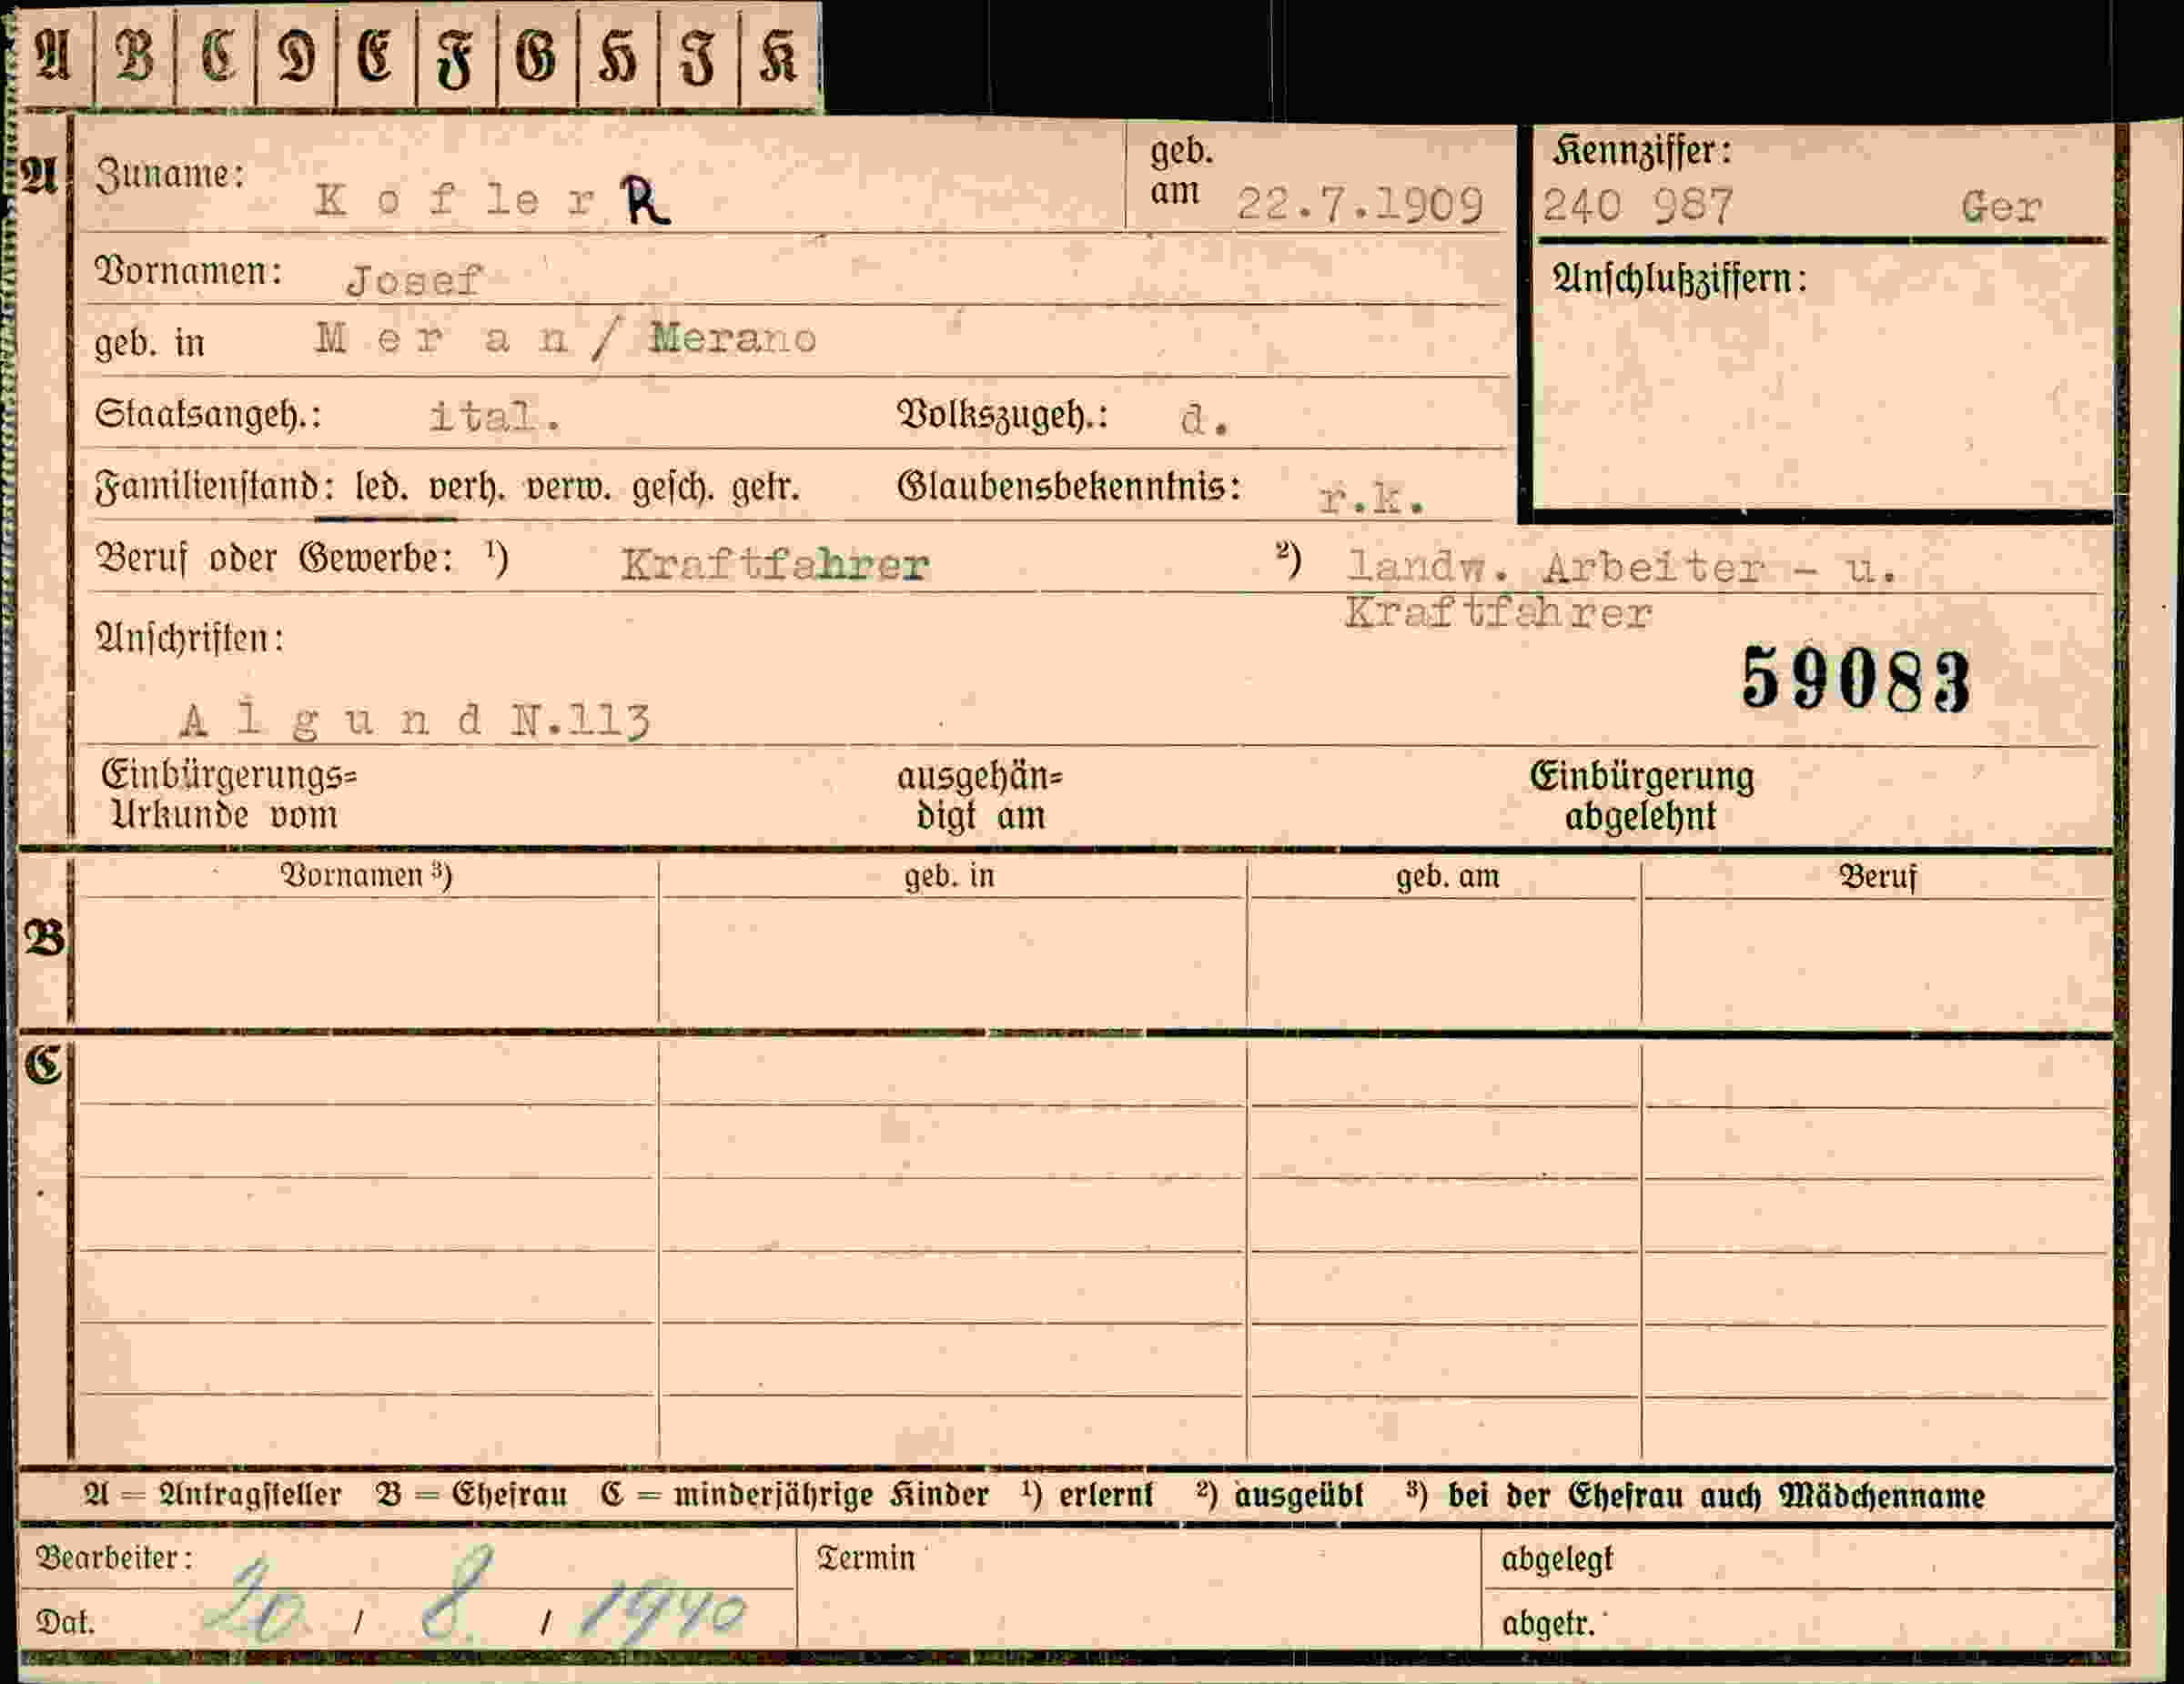Click the footnote '1) erlernt'

tap(1088, 1496)
